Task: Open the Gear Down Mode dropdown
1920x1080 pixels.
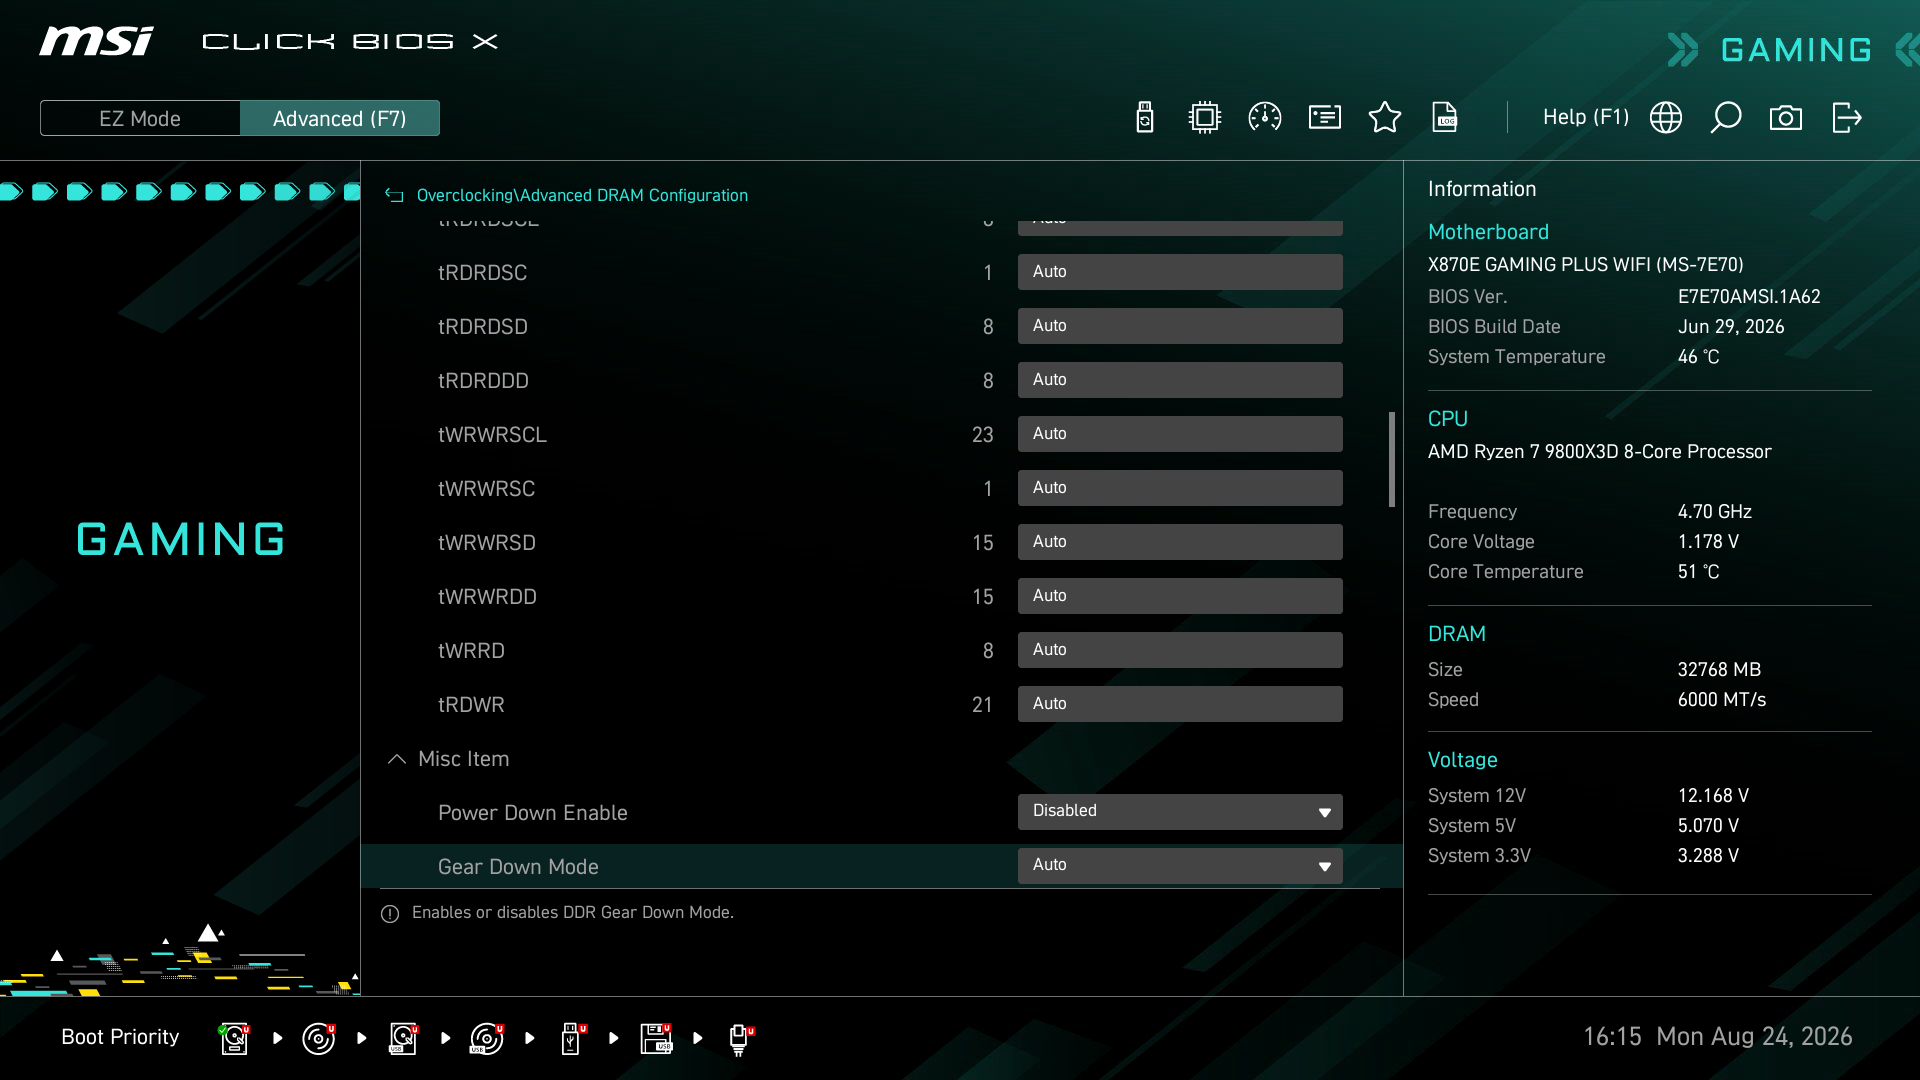Action: pyautogui.click(x=1180, y=866)
